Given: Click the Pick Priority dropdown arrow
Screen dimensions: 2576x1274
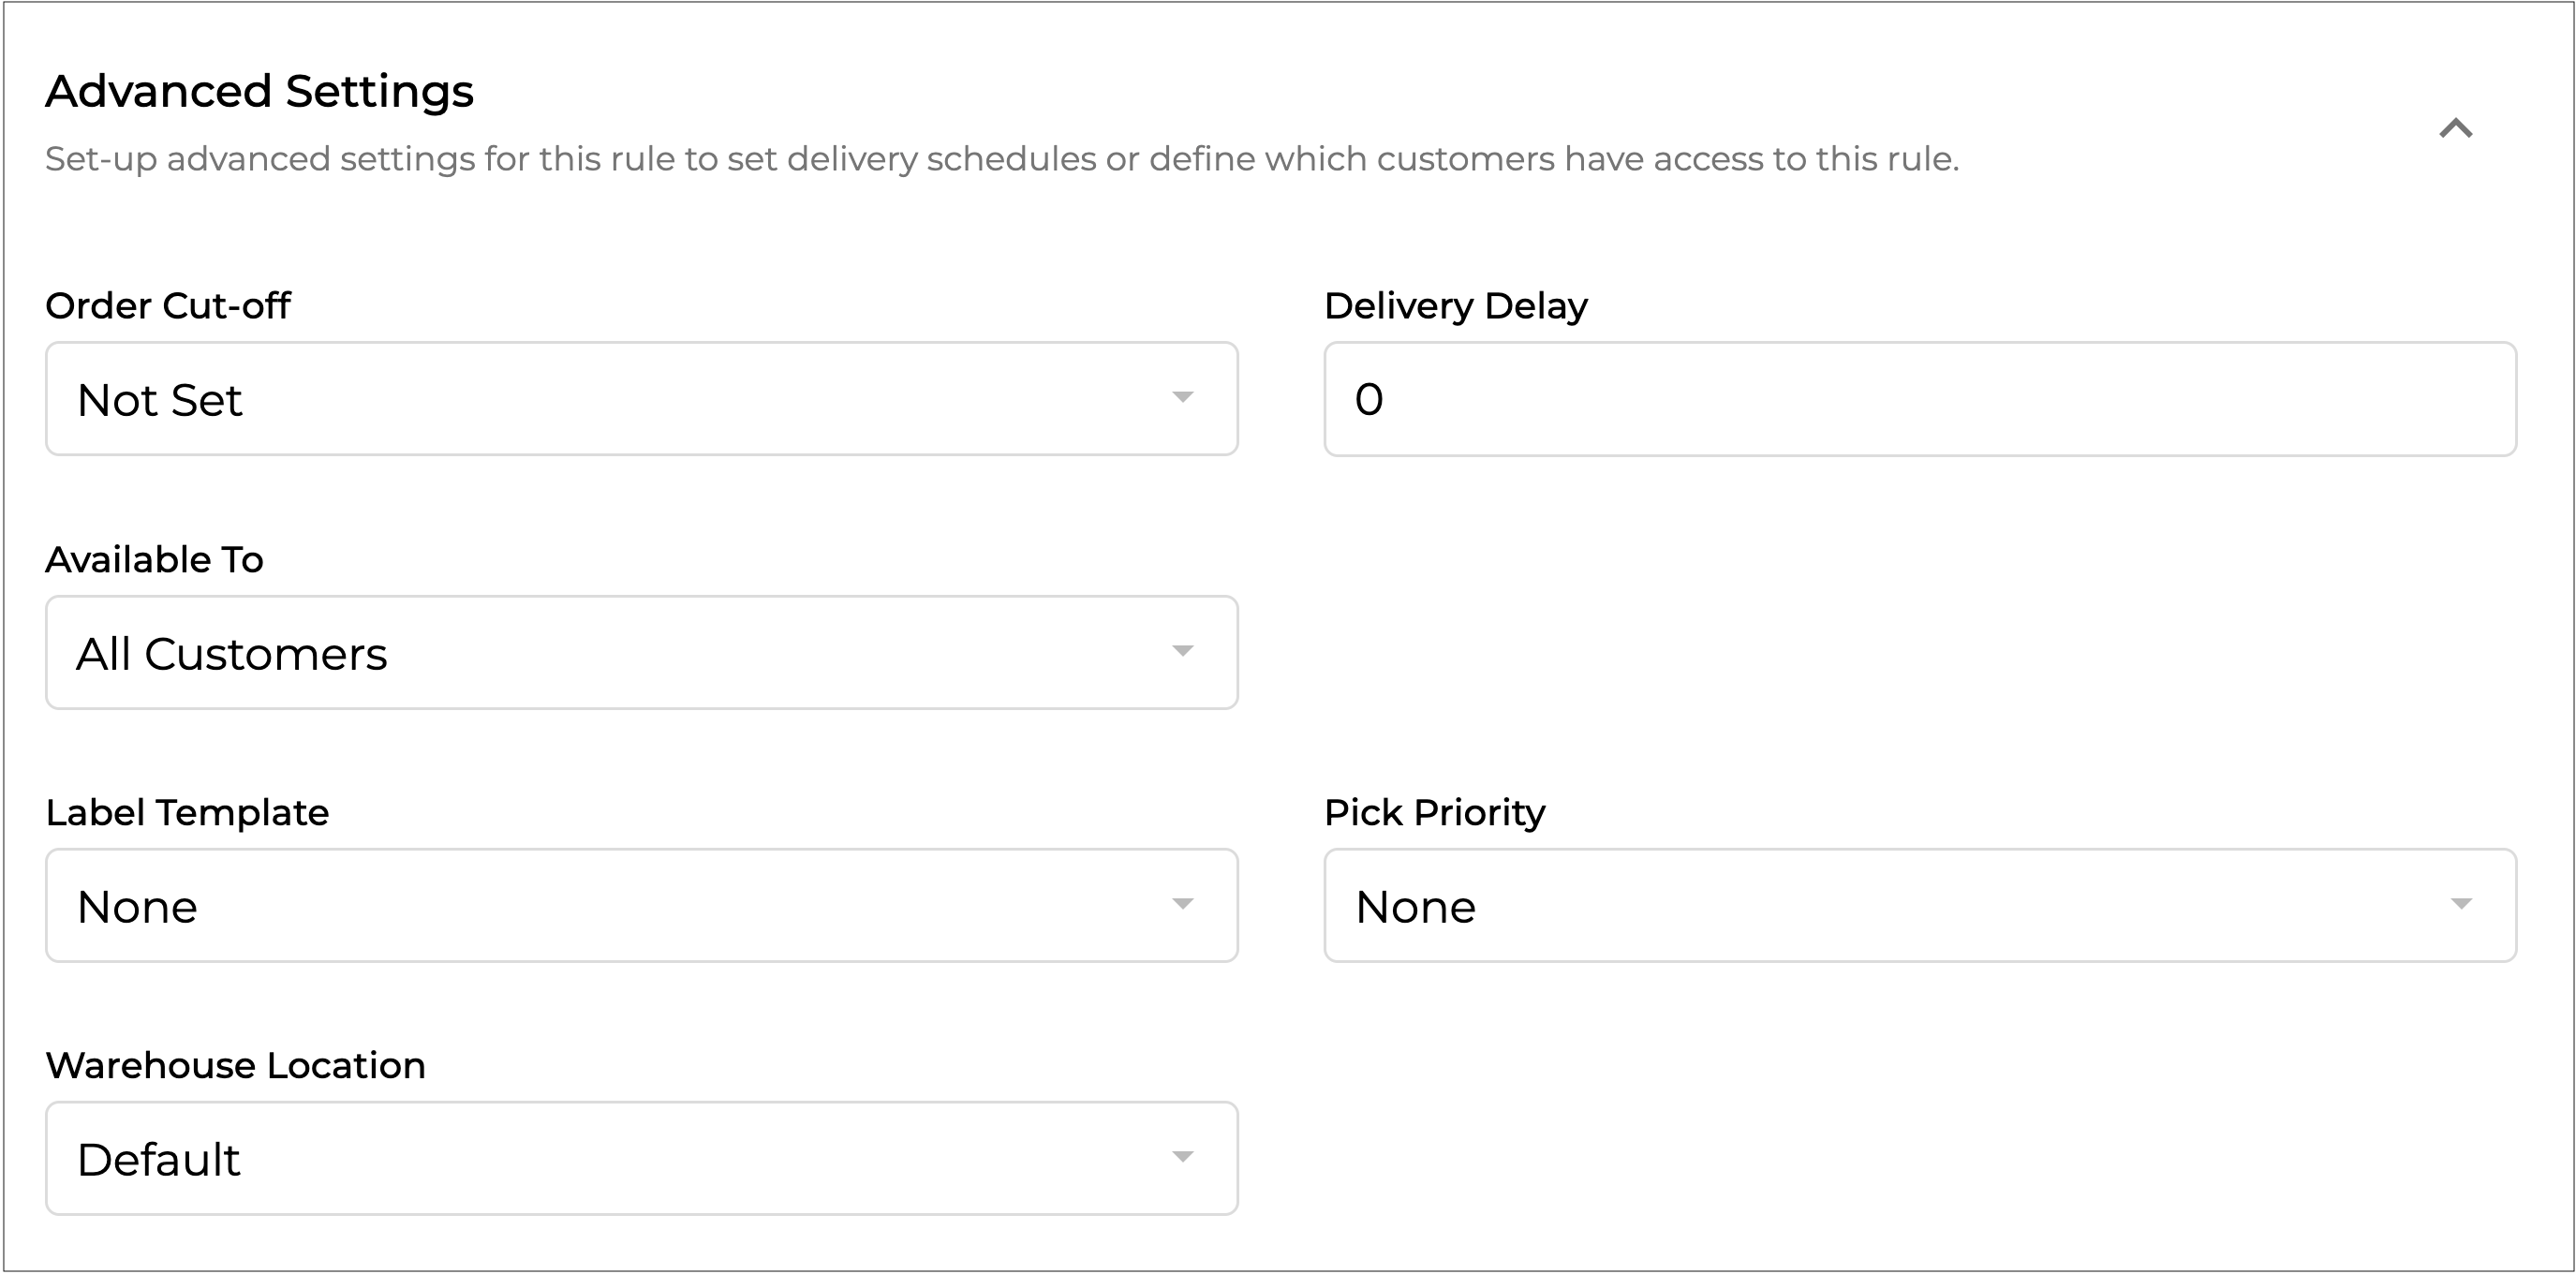Looking at the screenshot, I should pyautogui.click(x=2461, y=905).
